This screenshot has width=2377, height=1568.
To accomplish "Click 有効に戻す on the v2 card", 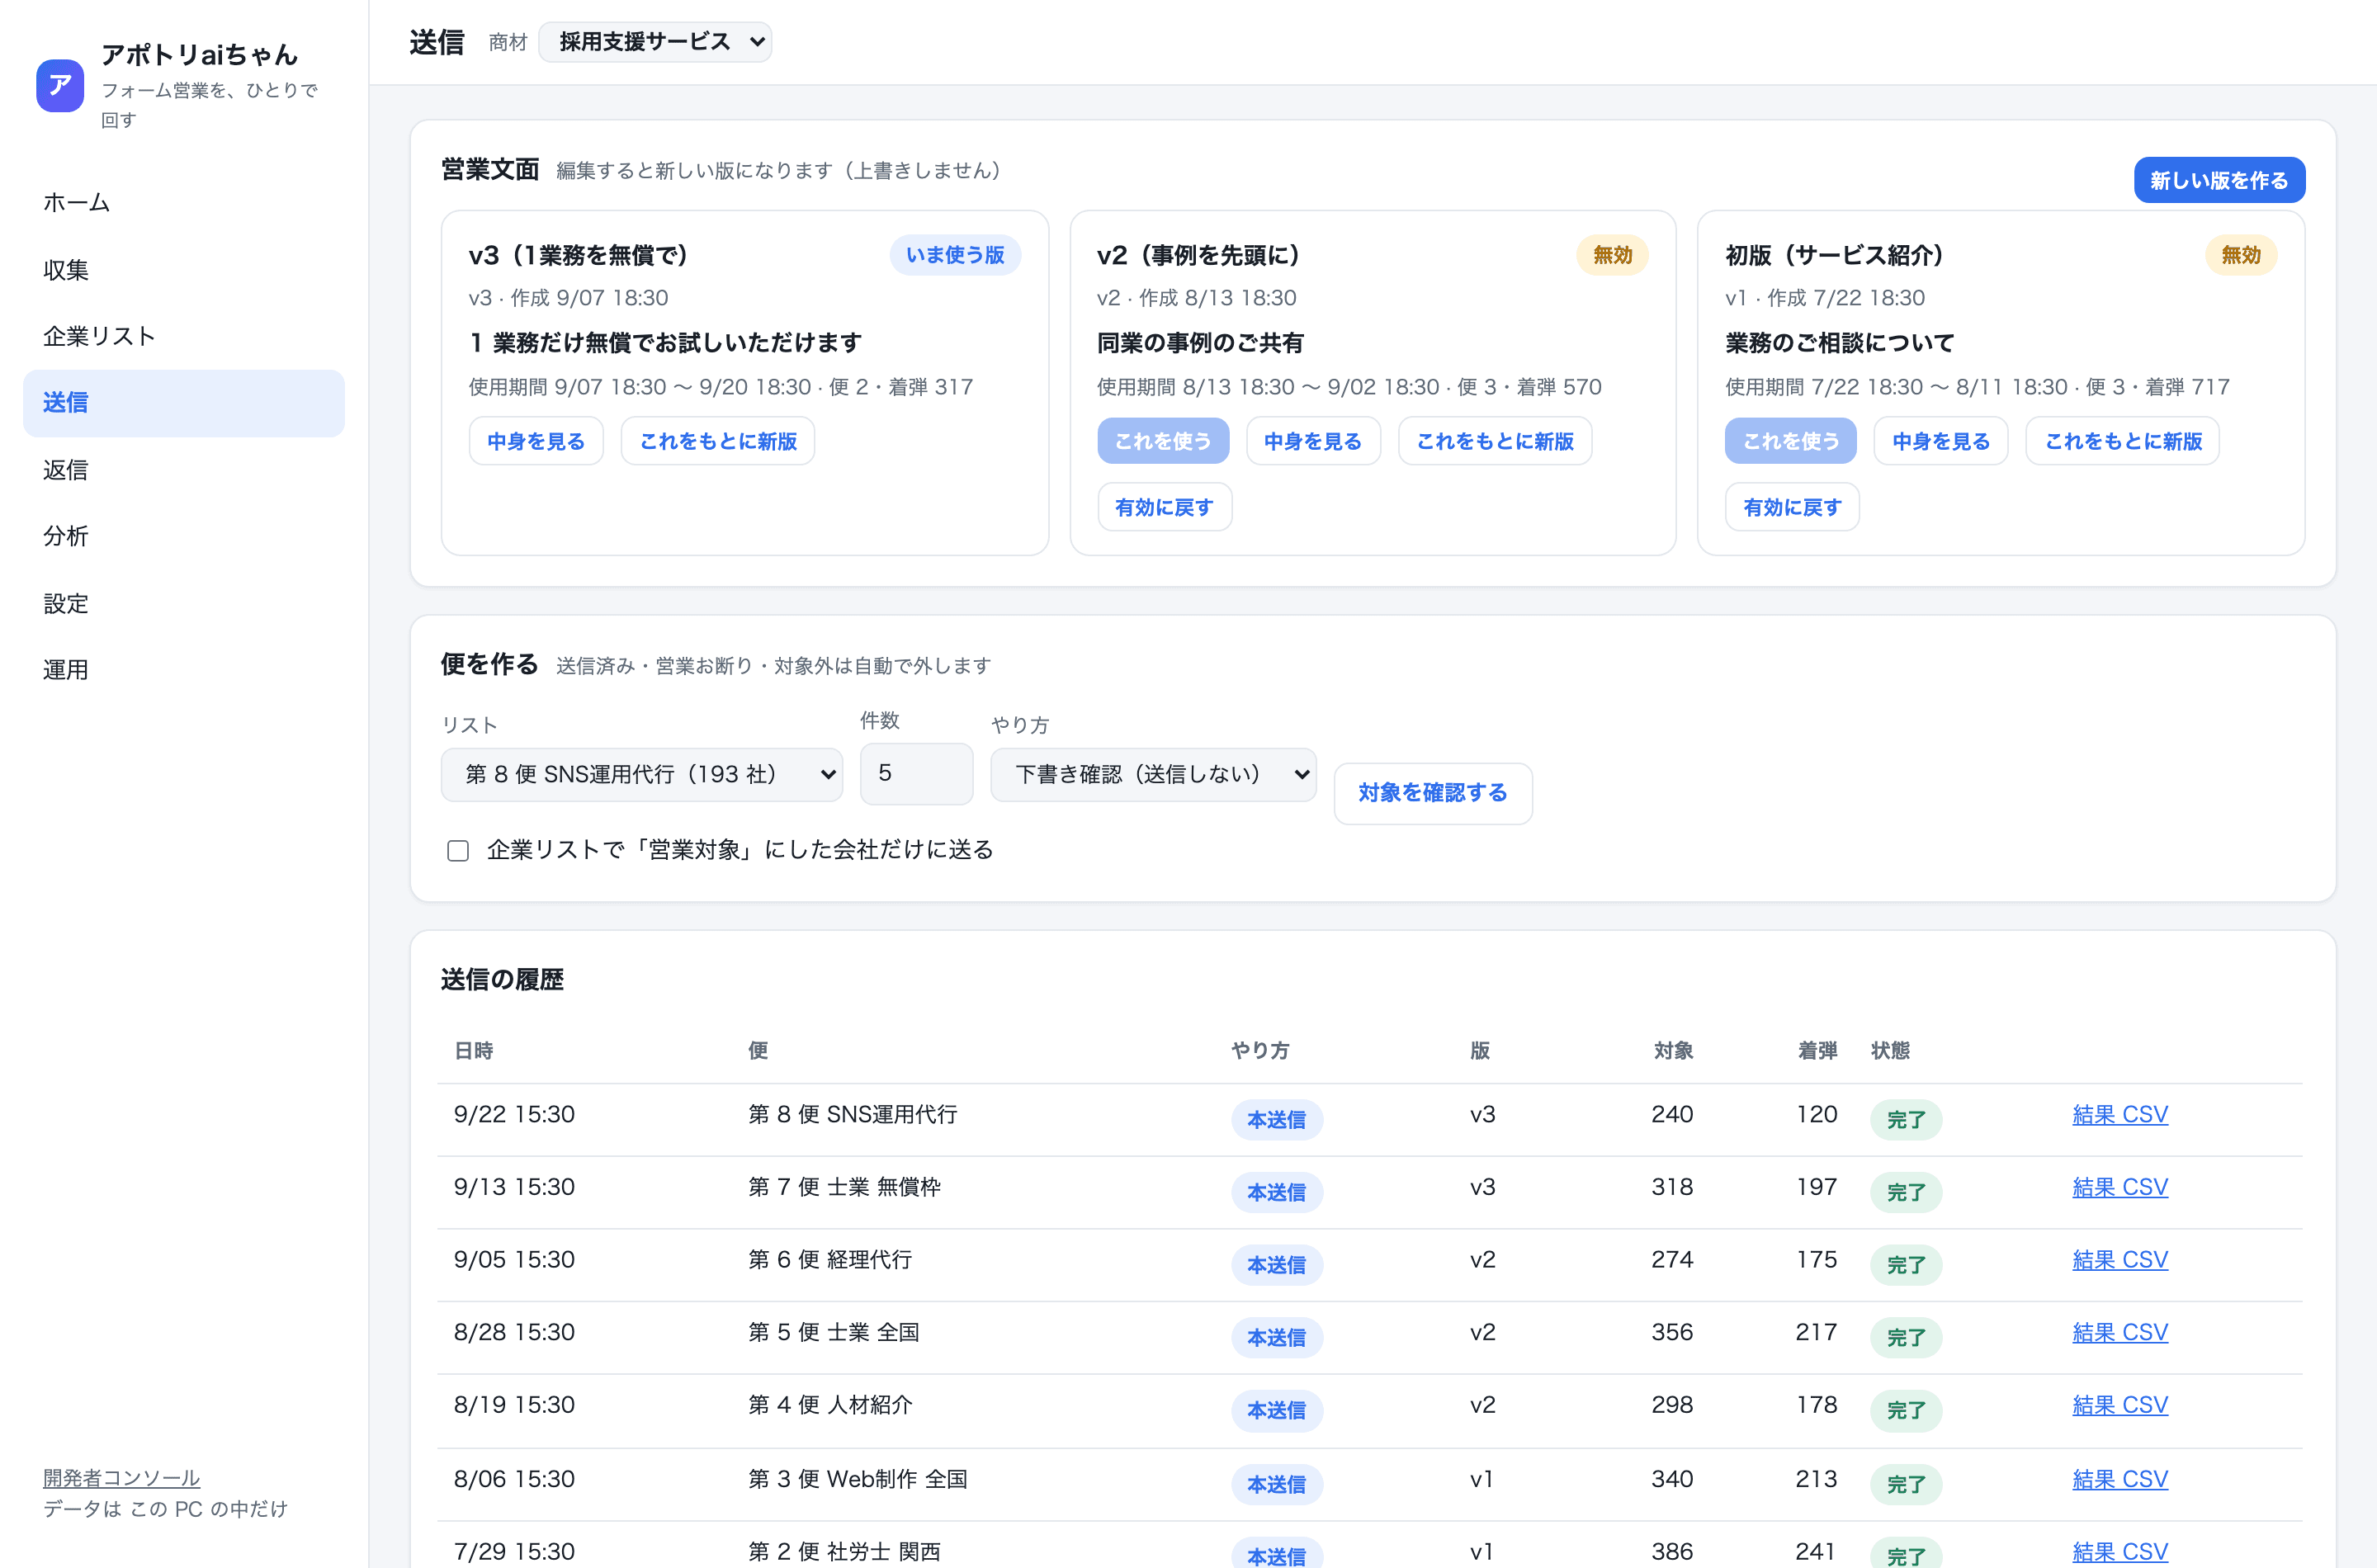I will pos(1164,507).
